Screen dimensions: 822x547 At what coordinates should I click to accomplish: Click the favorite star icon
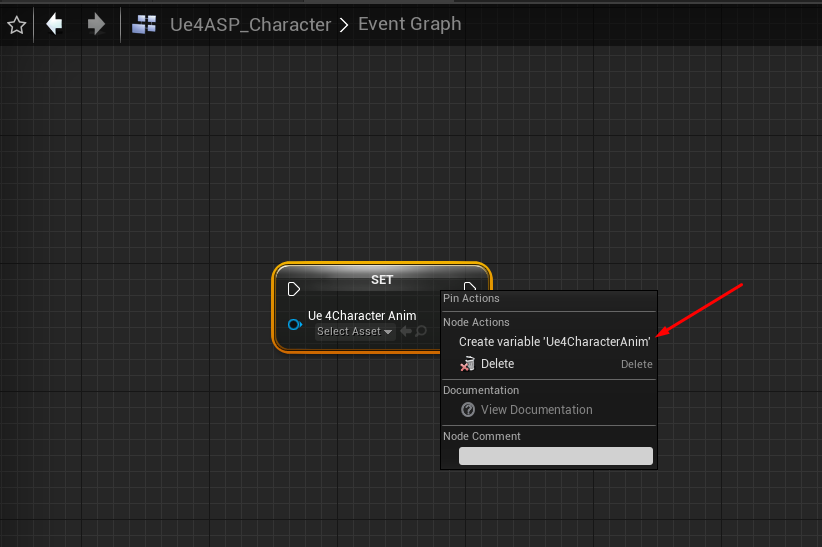(x=17, y=25)
